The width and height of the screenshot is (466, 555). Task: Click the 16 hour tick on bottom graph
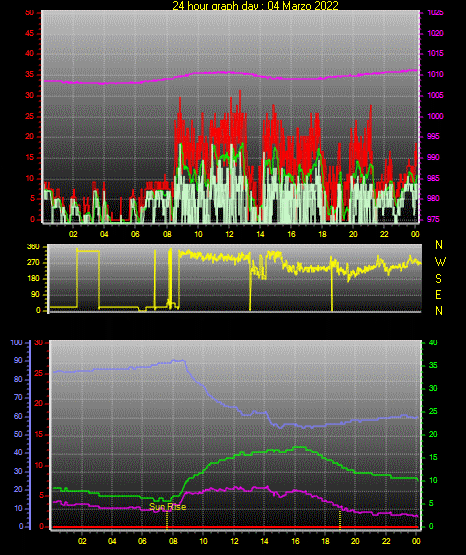click(x=295, y=541)
